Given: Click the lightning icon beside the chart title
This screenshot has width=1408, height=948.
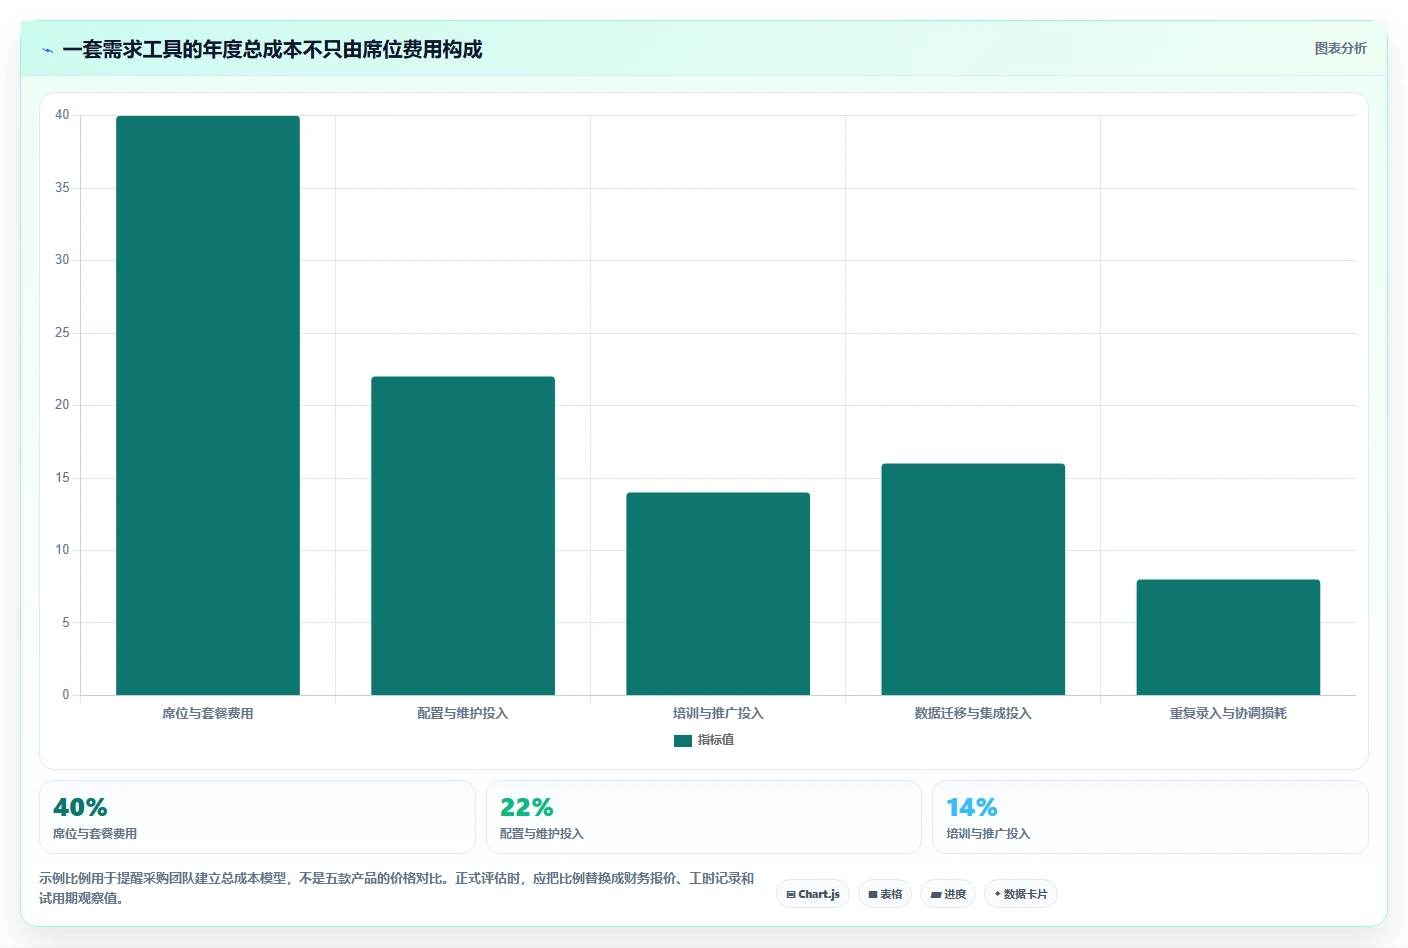Looking at the screenshot, I should 48,50.
